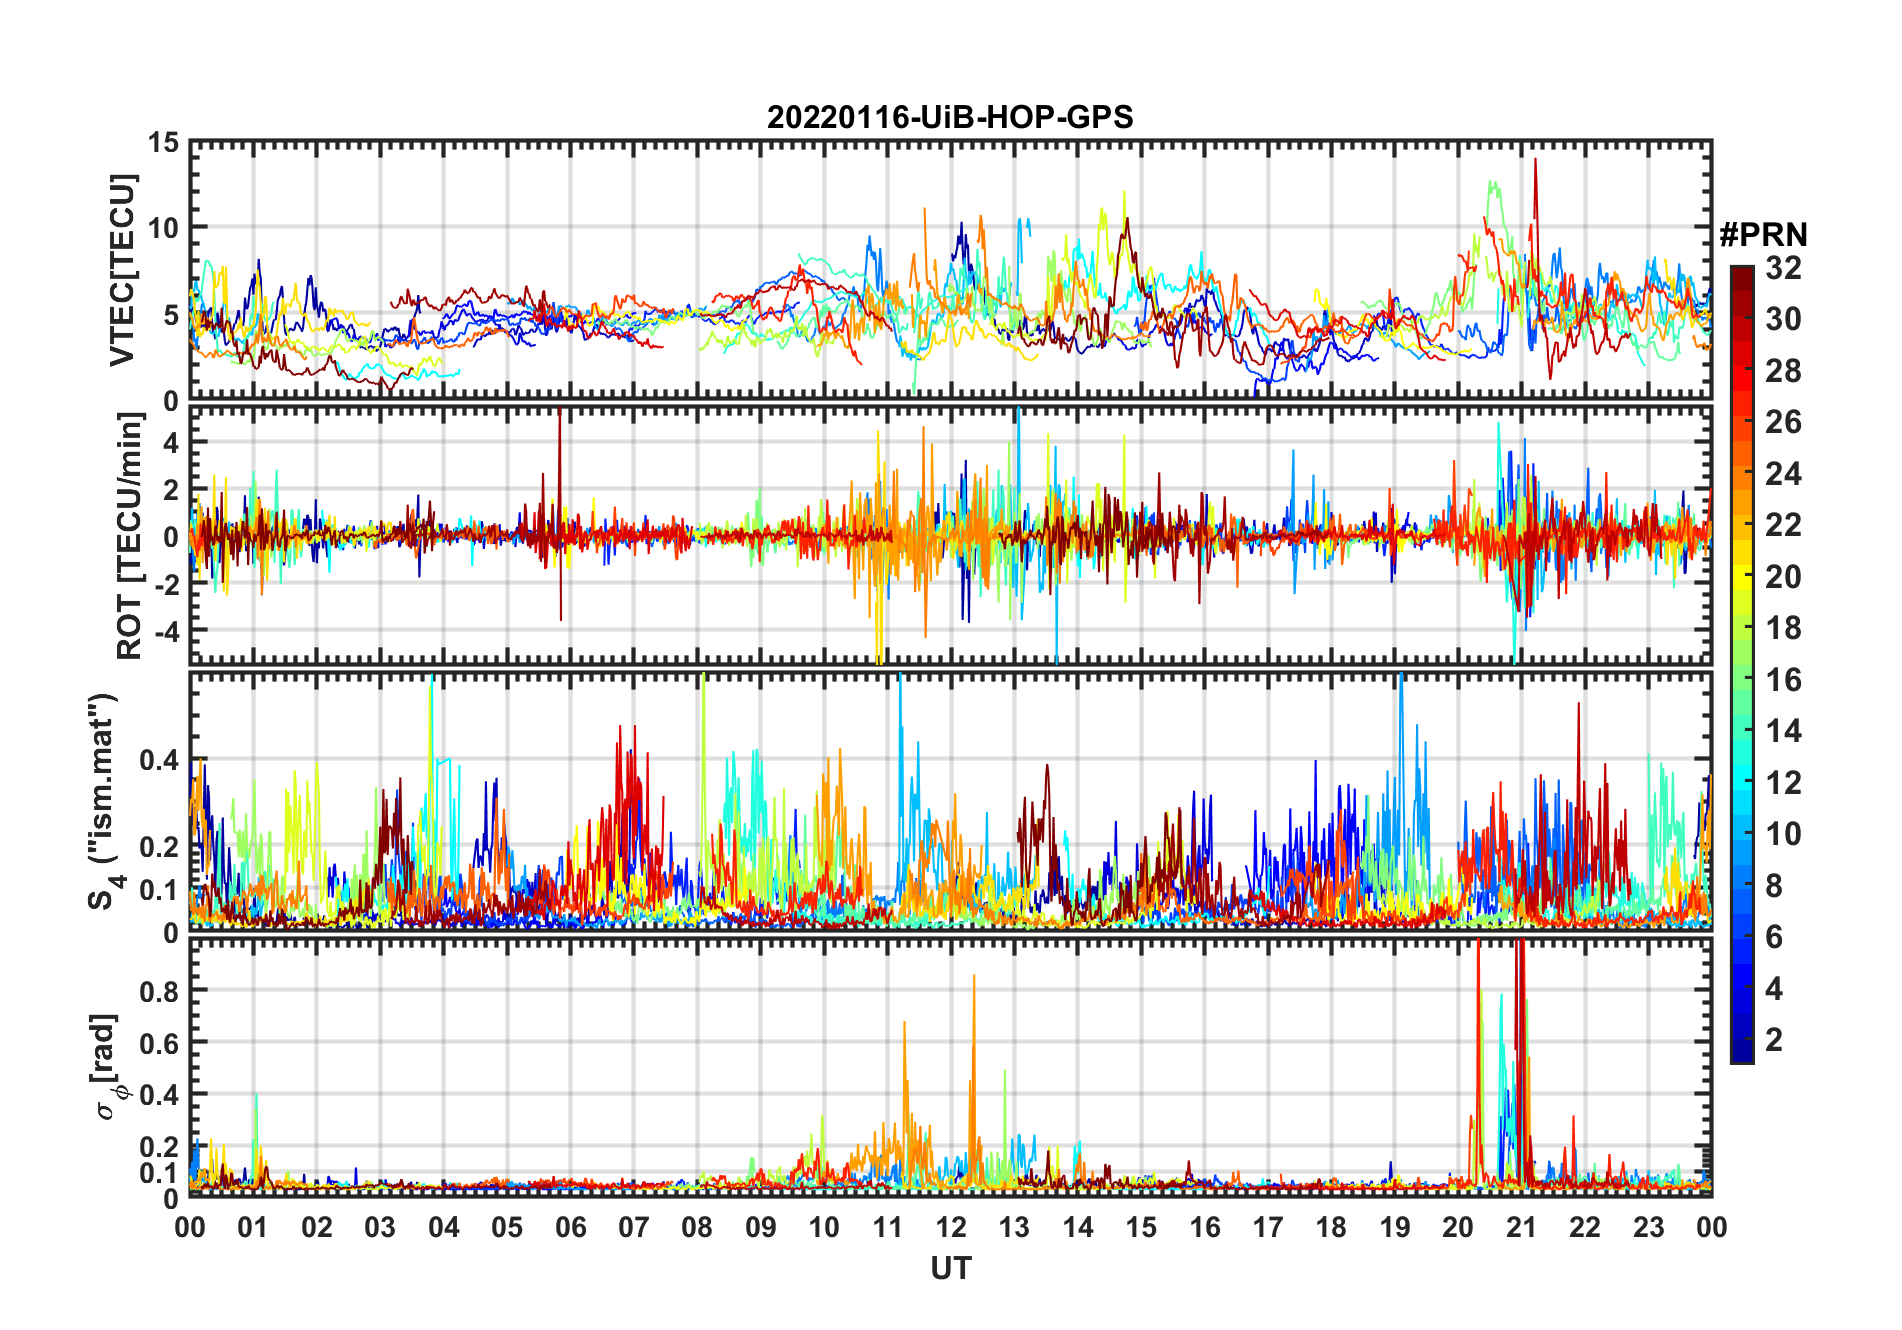The image size is (1902, 1330).
Task: Select the ROT [TECU/min] axis label
Action: (x=129, y=535)
